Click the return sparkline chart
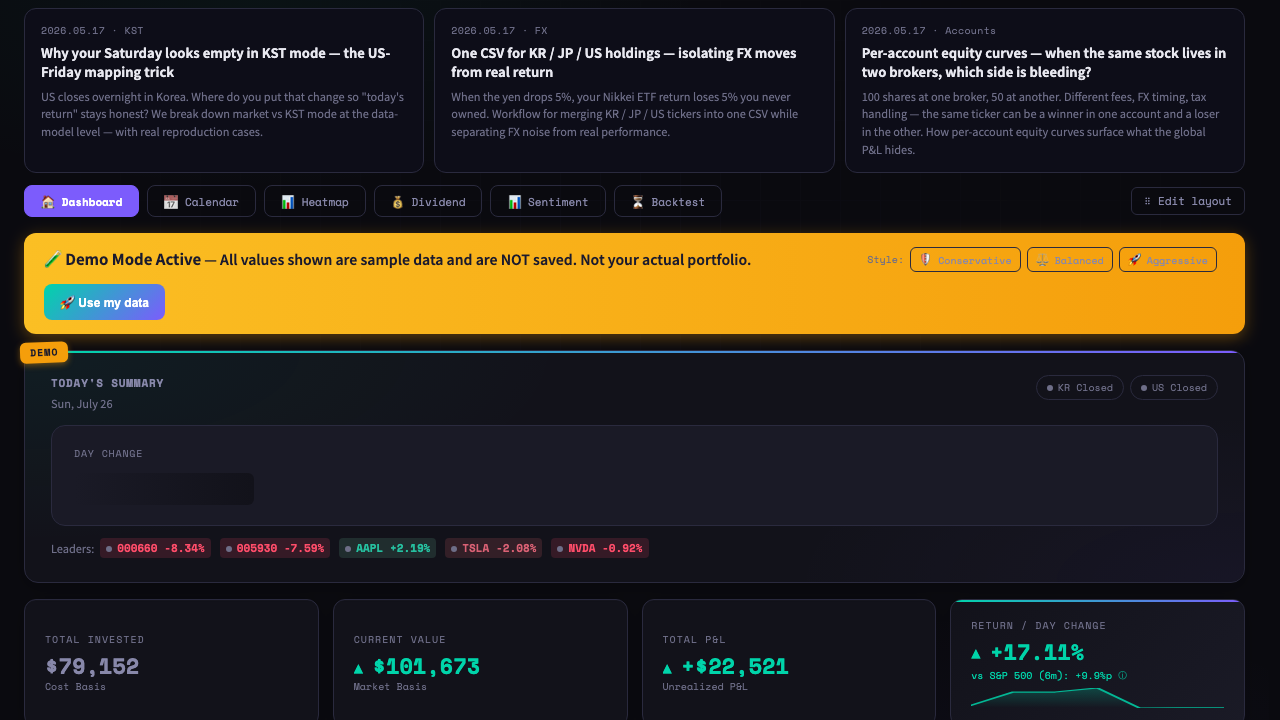Screen dimensions: 1280x720 [1097, 697]
